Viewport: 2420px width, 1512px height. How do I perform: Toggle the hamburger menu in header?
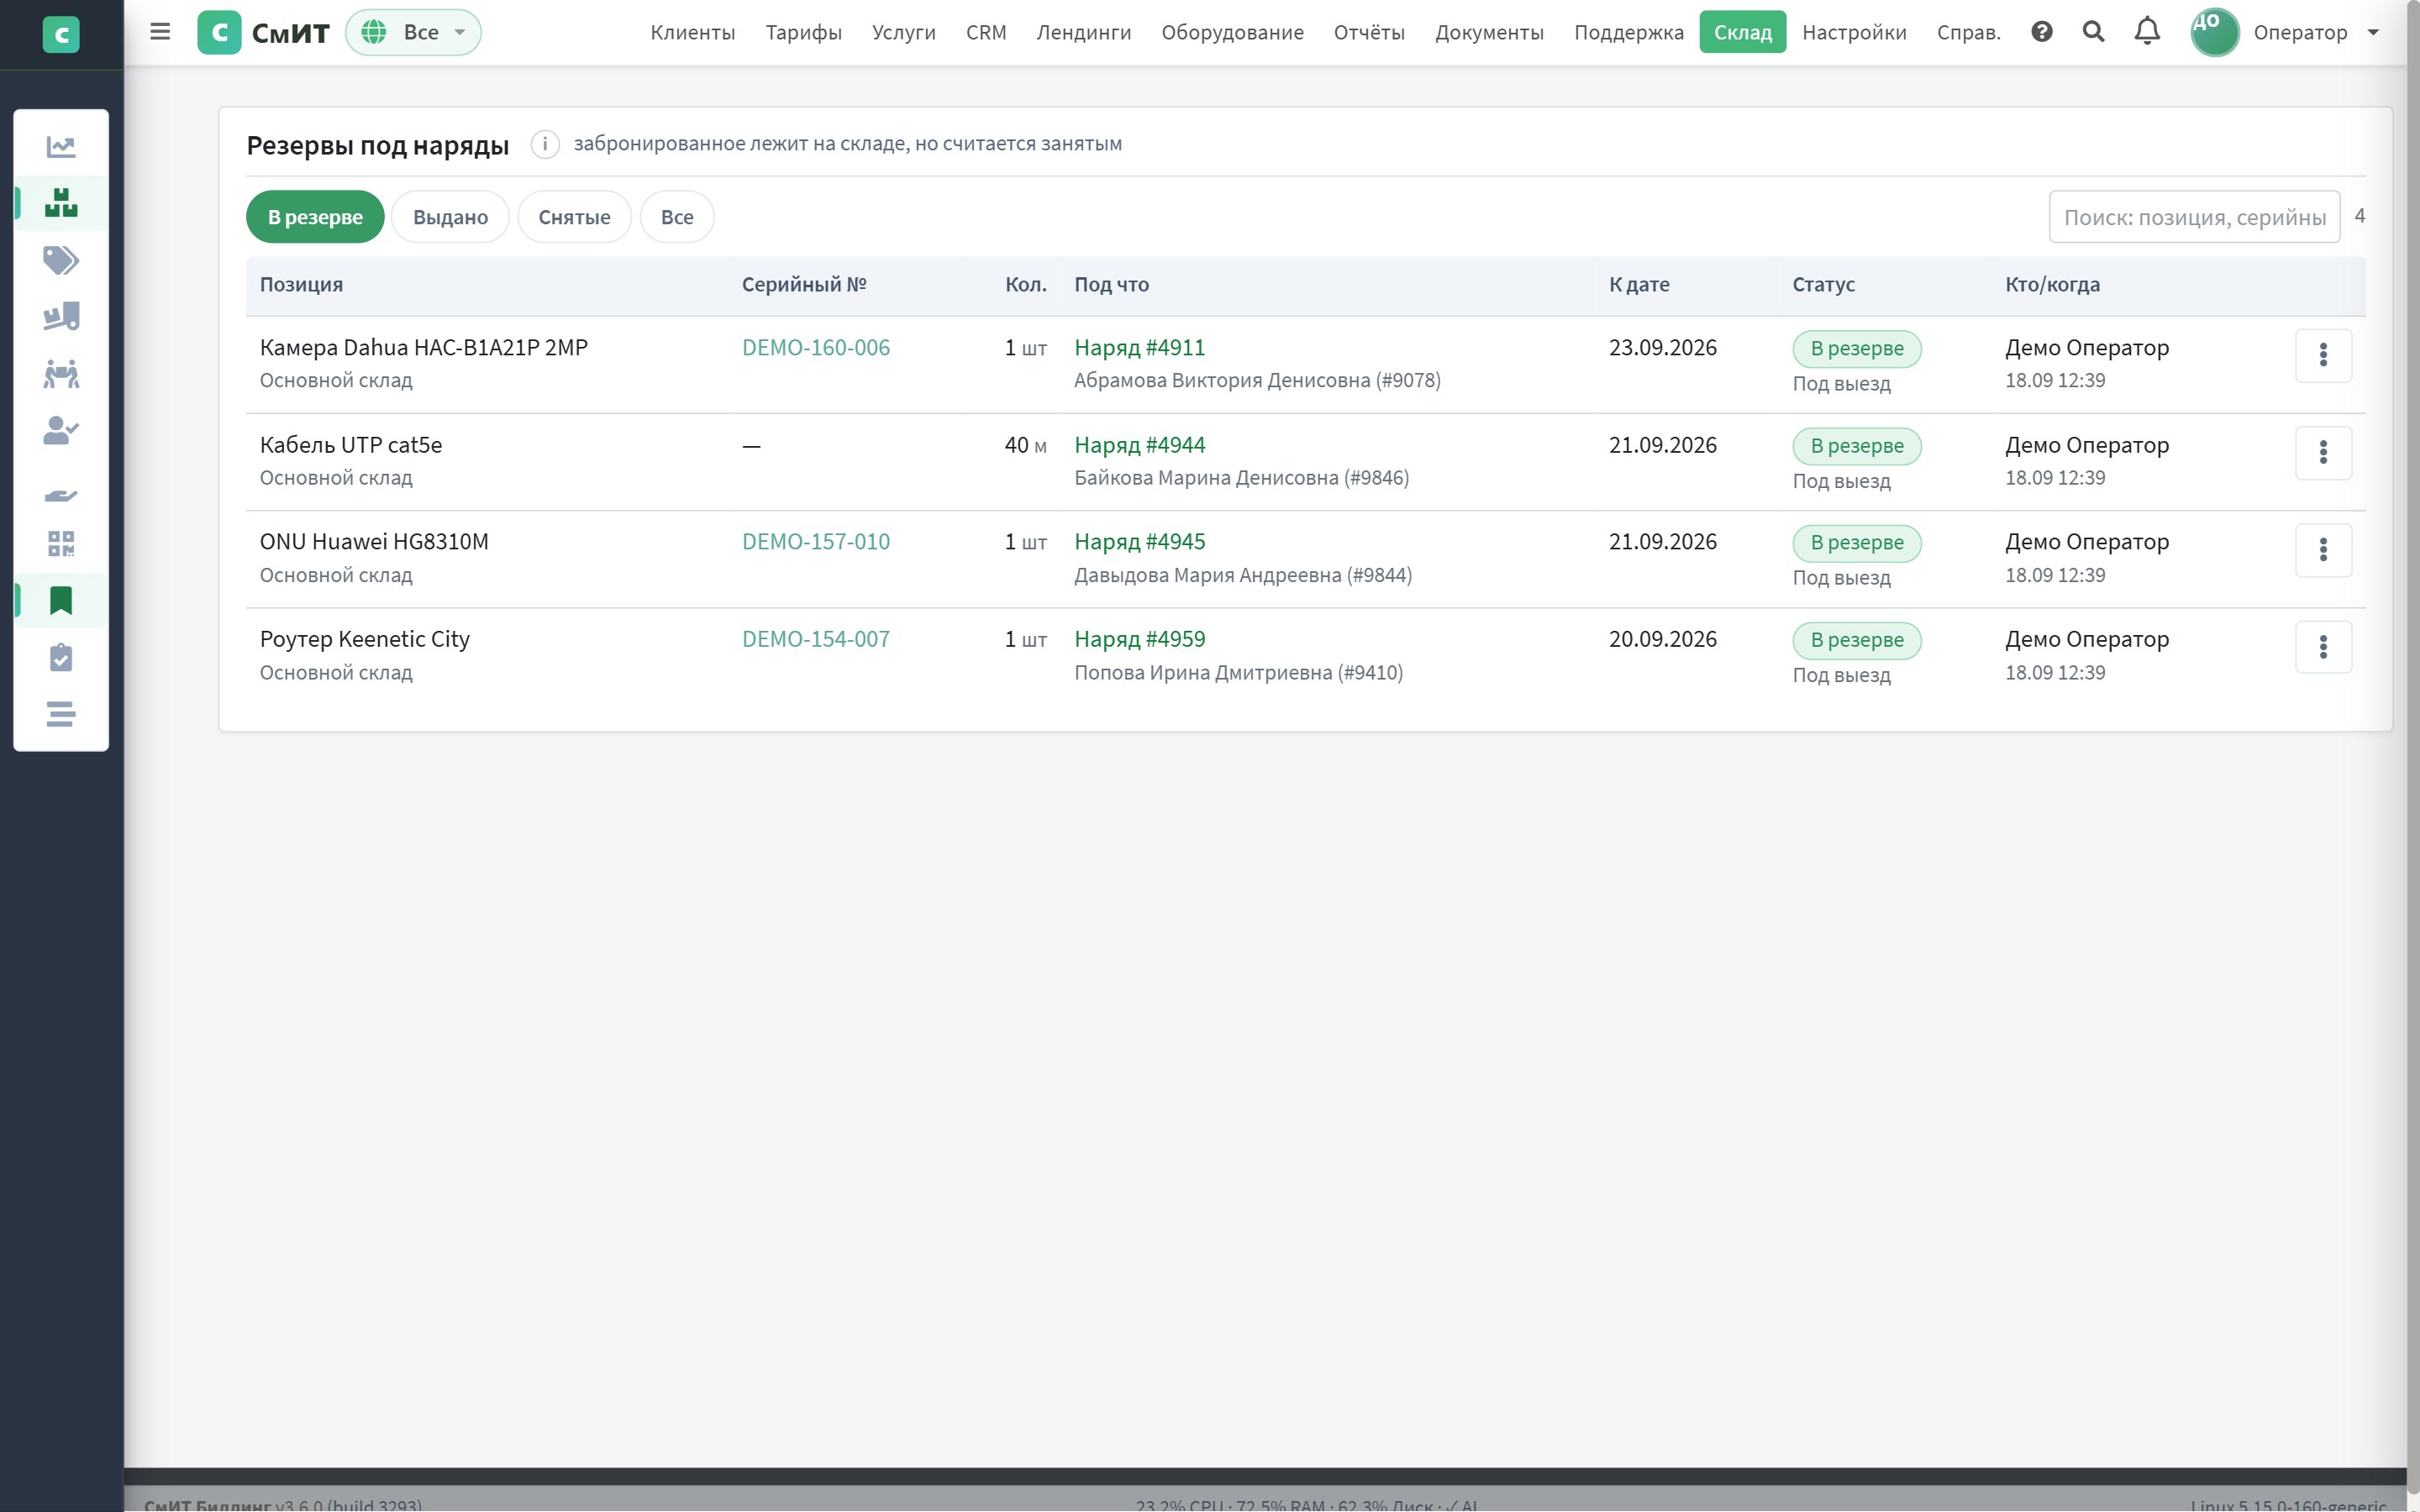(x=160, y=32)
